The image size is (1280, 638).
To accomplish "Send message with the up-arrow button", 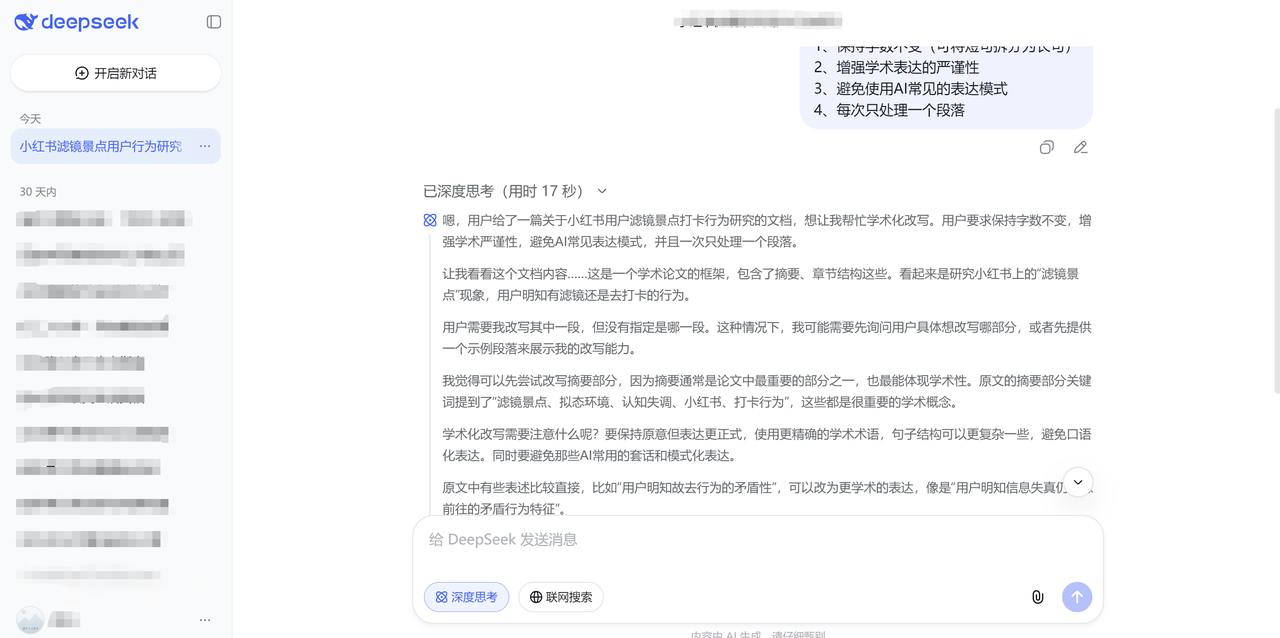I will pyautogui.click(x=1077, y=597).
